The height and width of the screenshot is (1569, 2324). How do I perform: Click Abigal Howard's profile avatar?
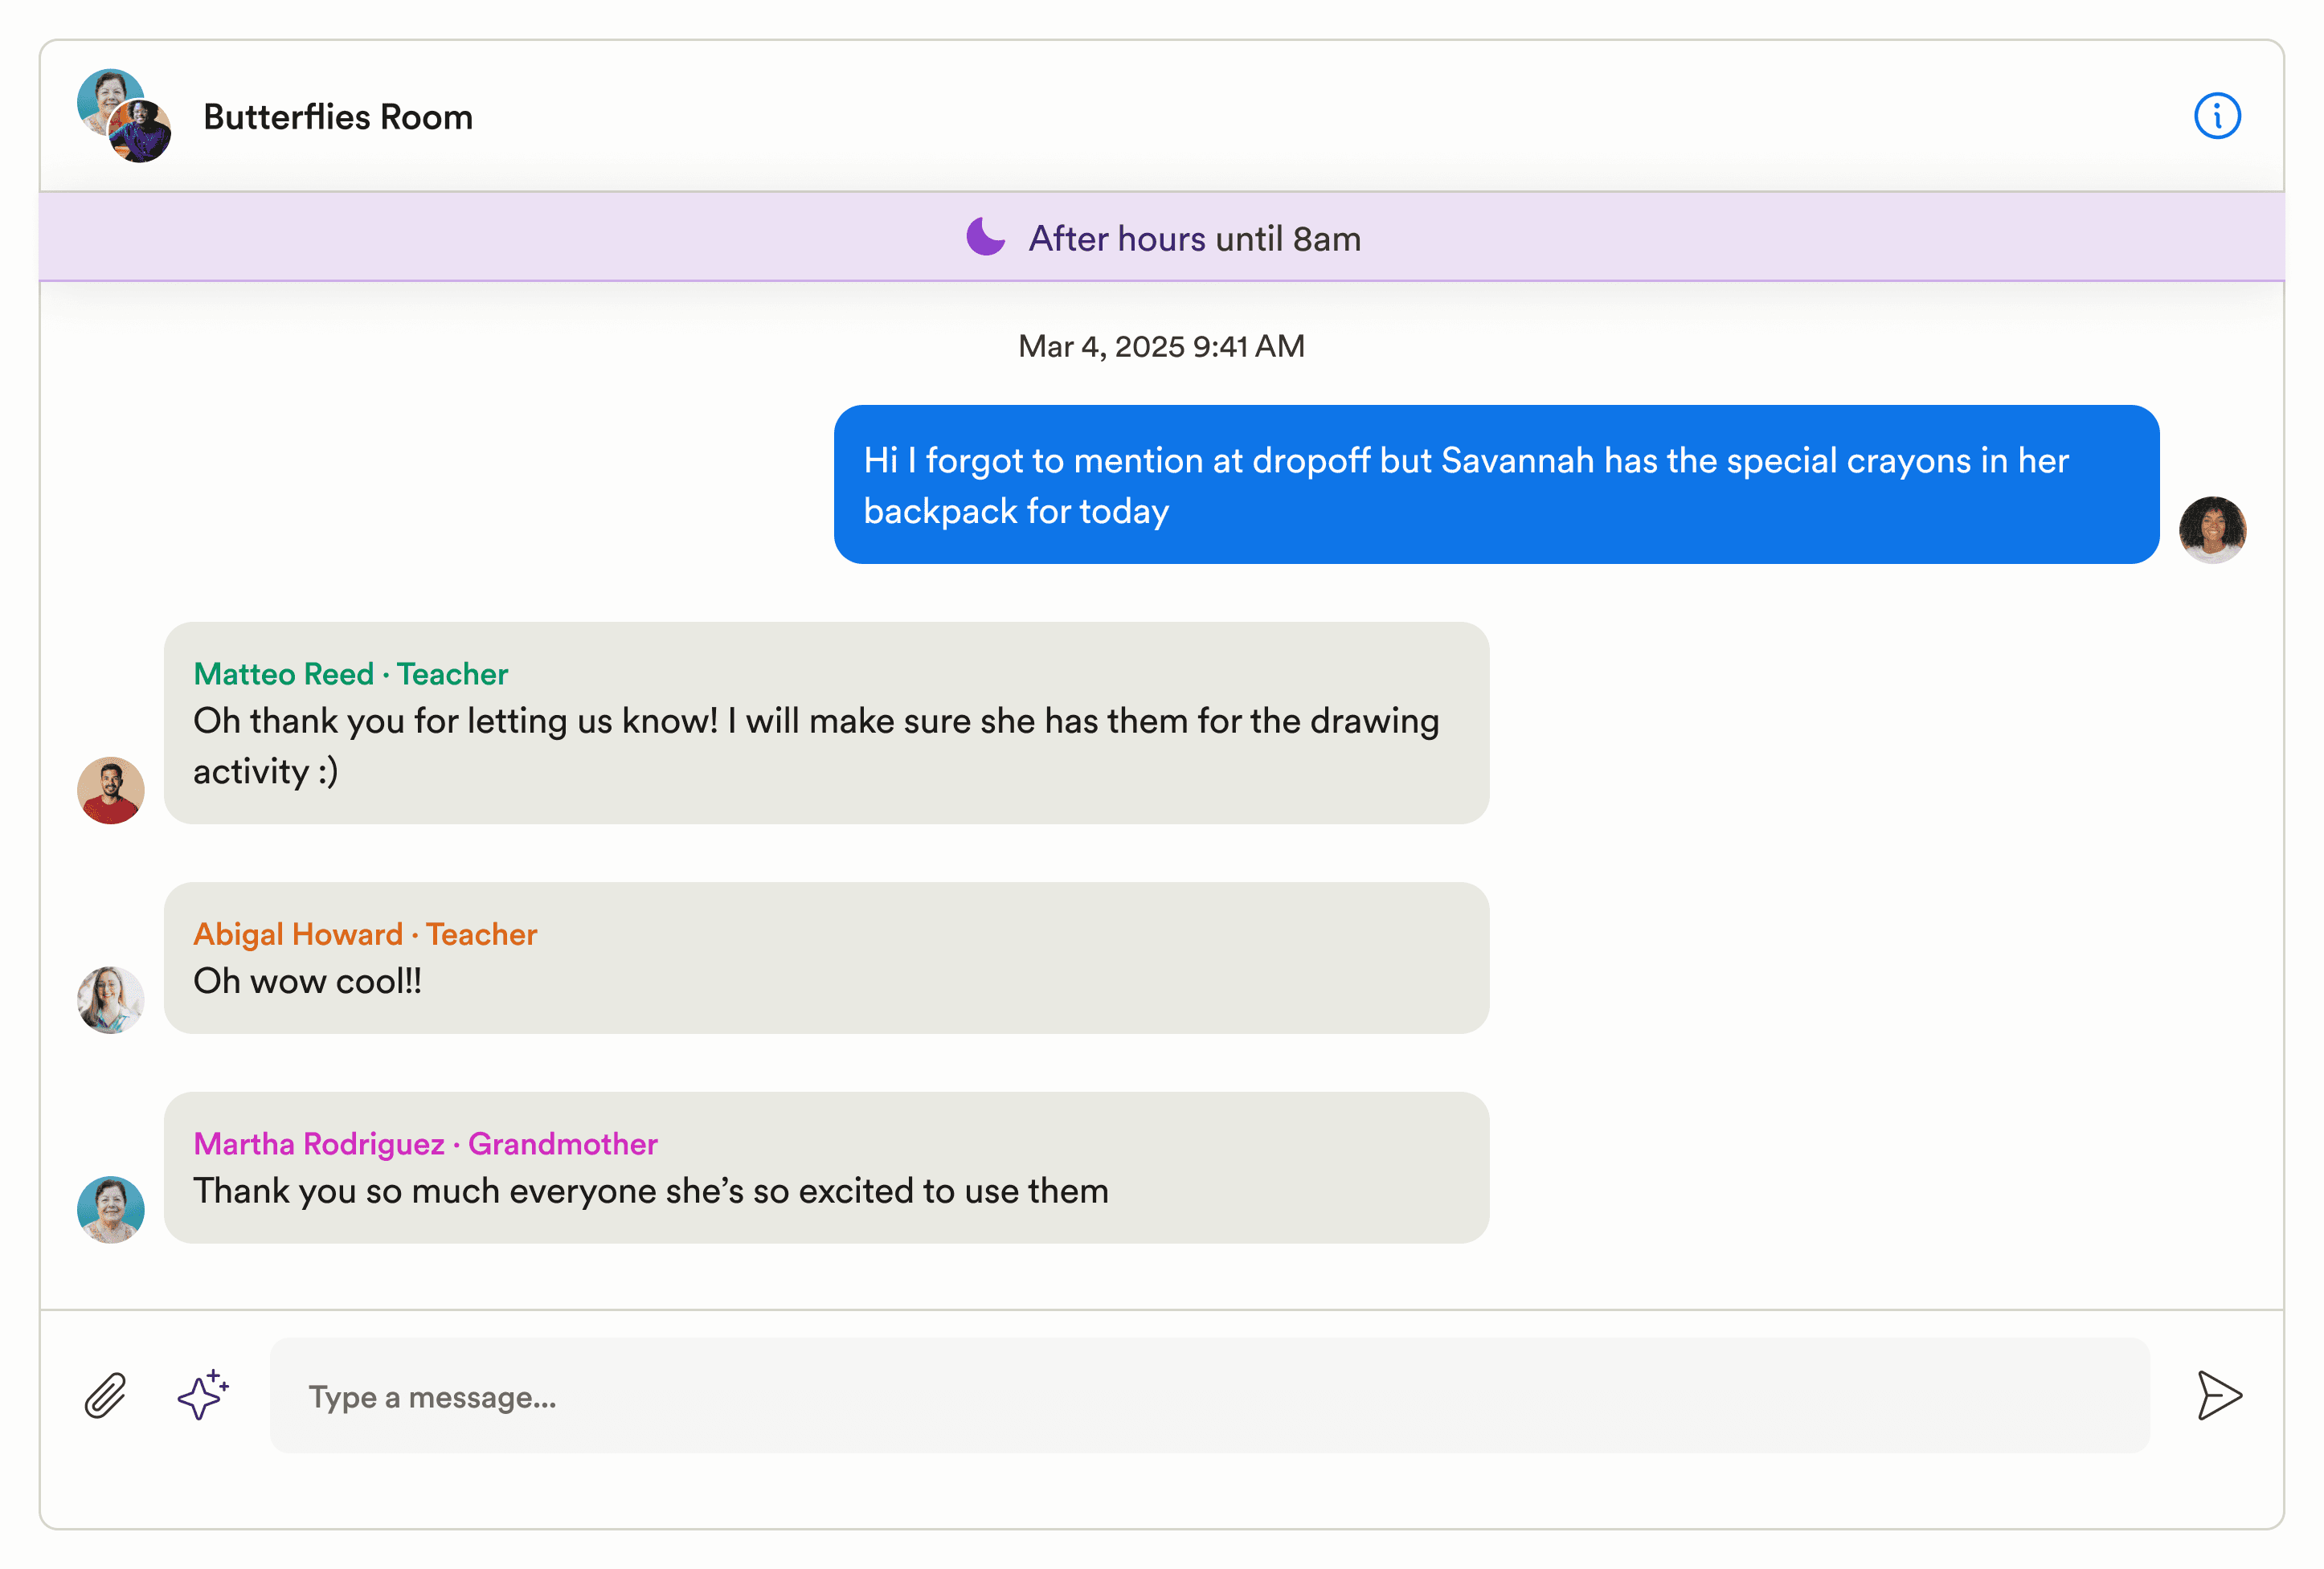click(x=111, y=999)
